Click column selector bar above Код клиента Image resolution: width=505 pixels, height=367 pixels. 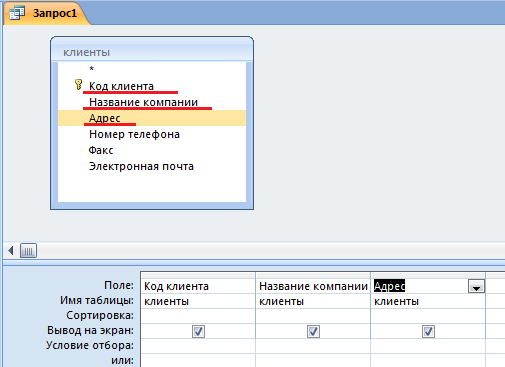tap(198, 275)
